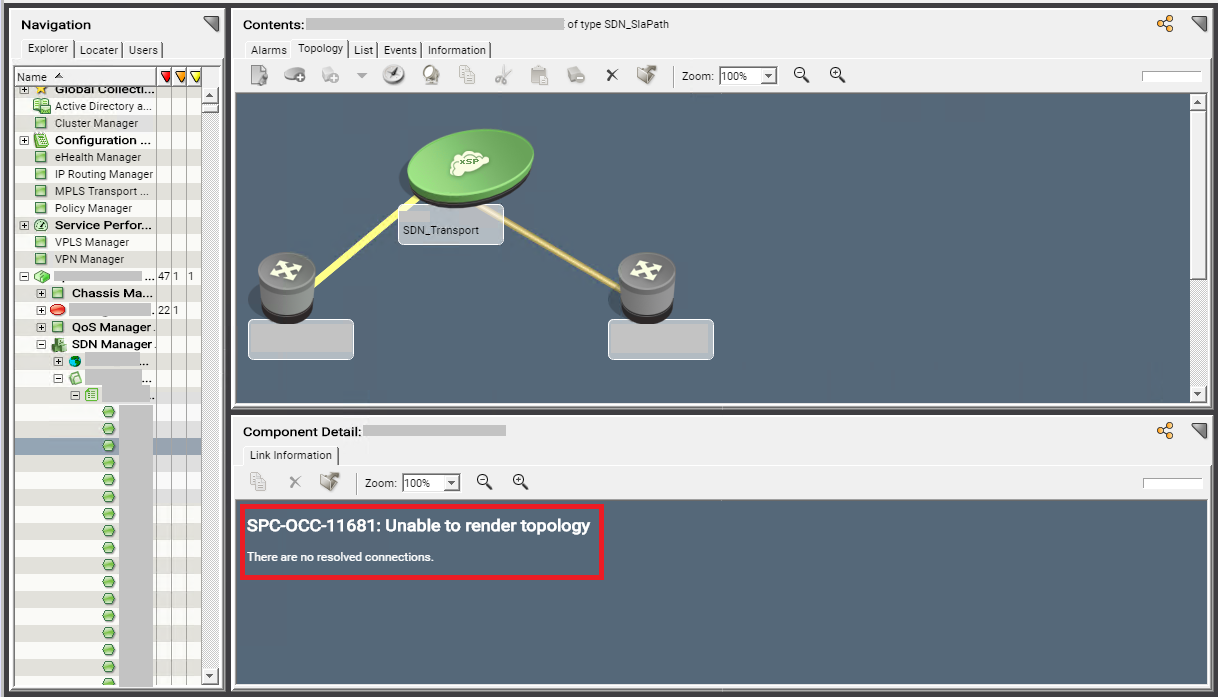The height and width of the screenshot is (697, 1218).
Task: Click the scissors cut icon in Contents toolbar
Action: (x=503, y=75)
